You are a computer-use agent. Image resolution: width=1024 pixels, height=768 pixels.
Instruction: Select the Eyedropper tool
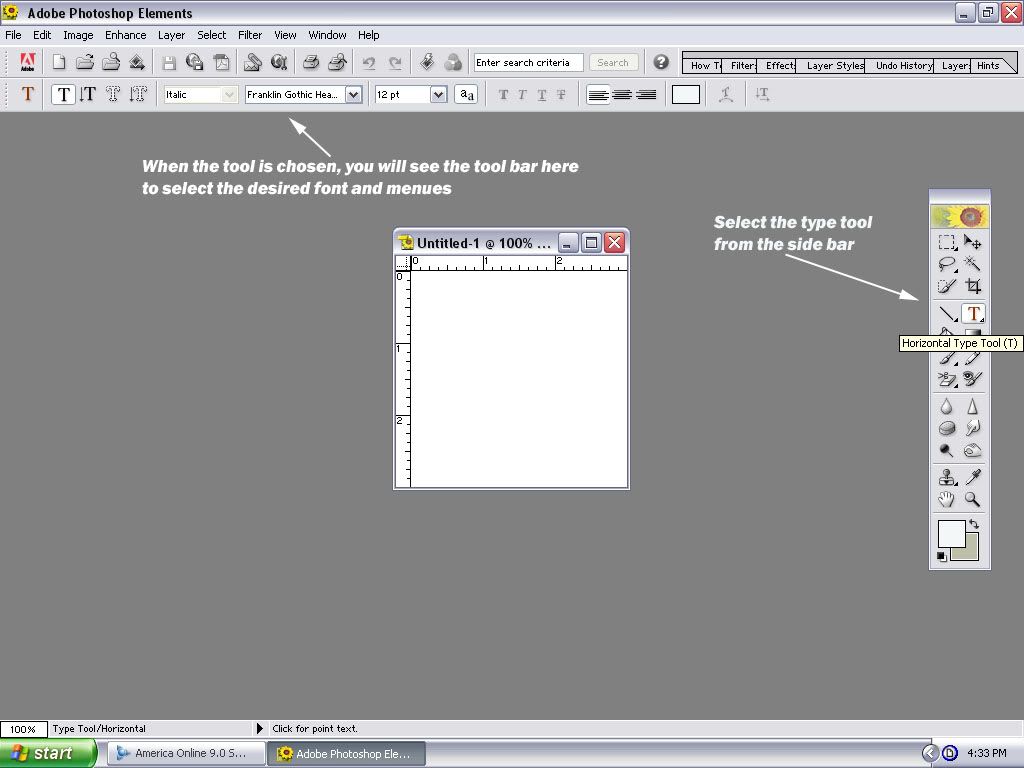click(972, 477)
